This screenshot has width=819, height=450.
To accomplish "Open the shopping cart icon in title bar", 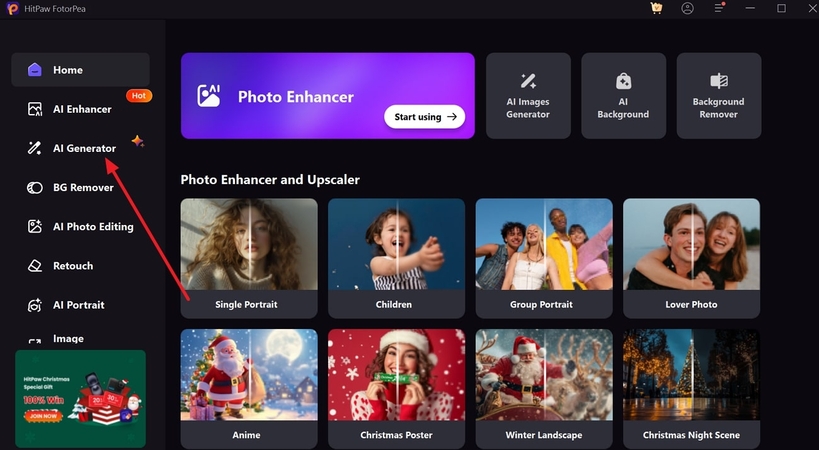I will point(656,8).
